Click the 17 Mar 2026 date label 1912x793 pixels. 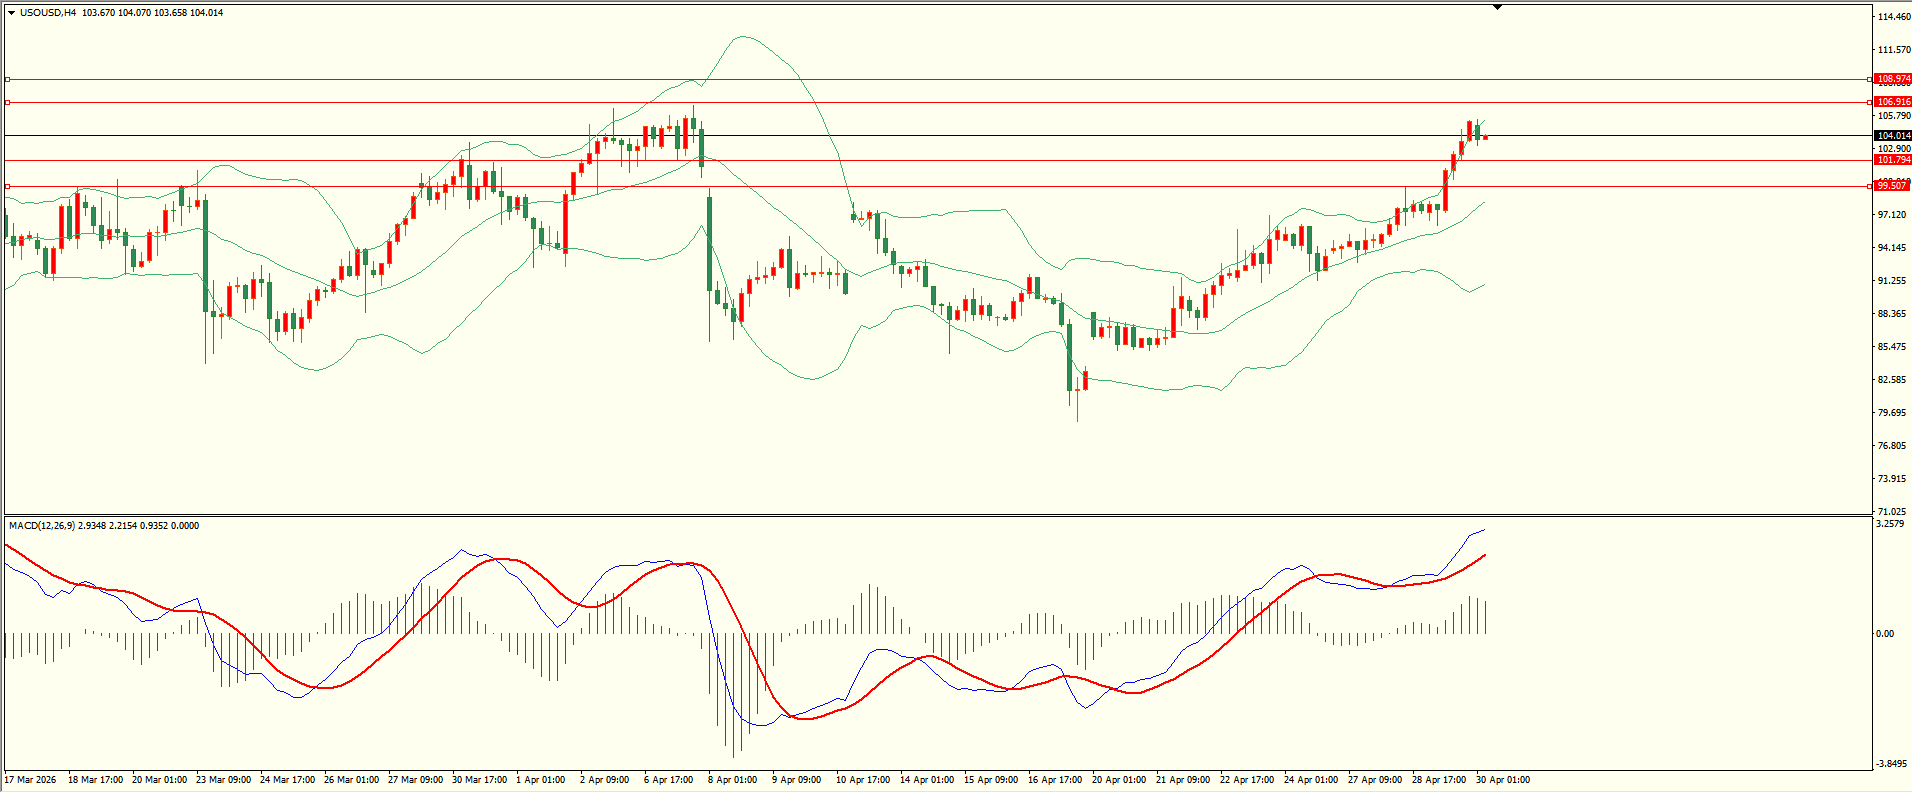pyautogui.click(x=31, y=780)
